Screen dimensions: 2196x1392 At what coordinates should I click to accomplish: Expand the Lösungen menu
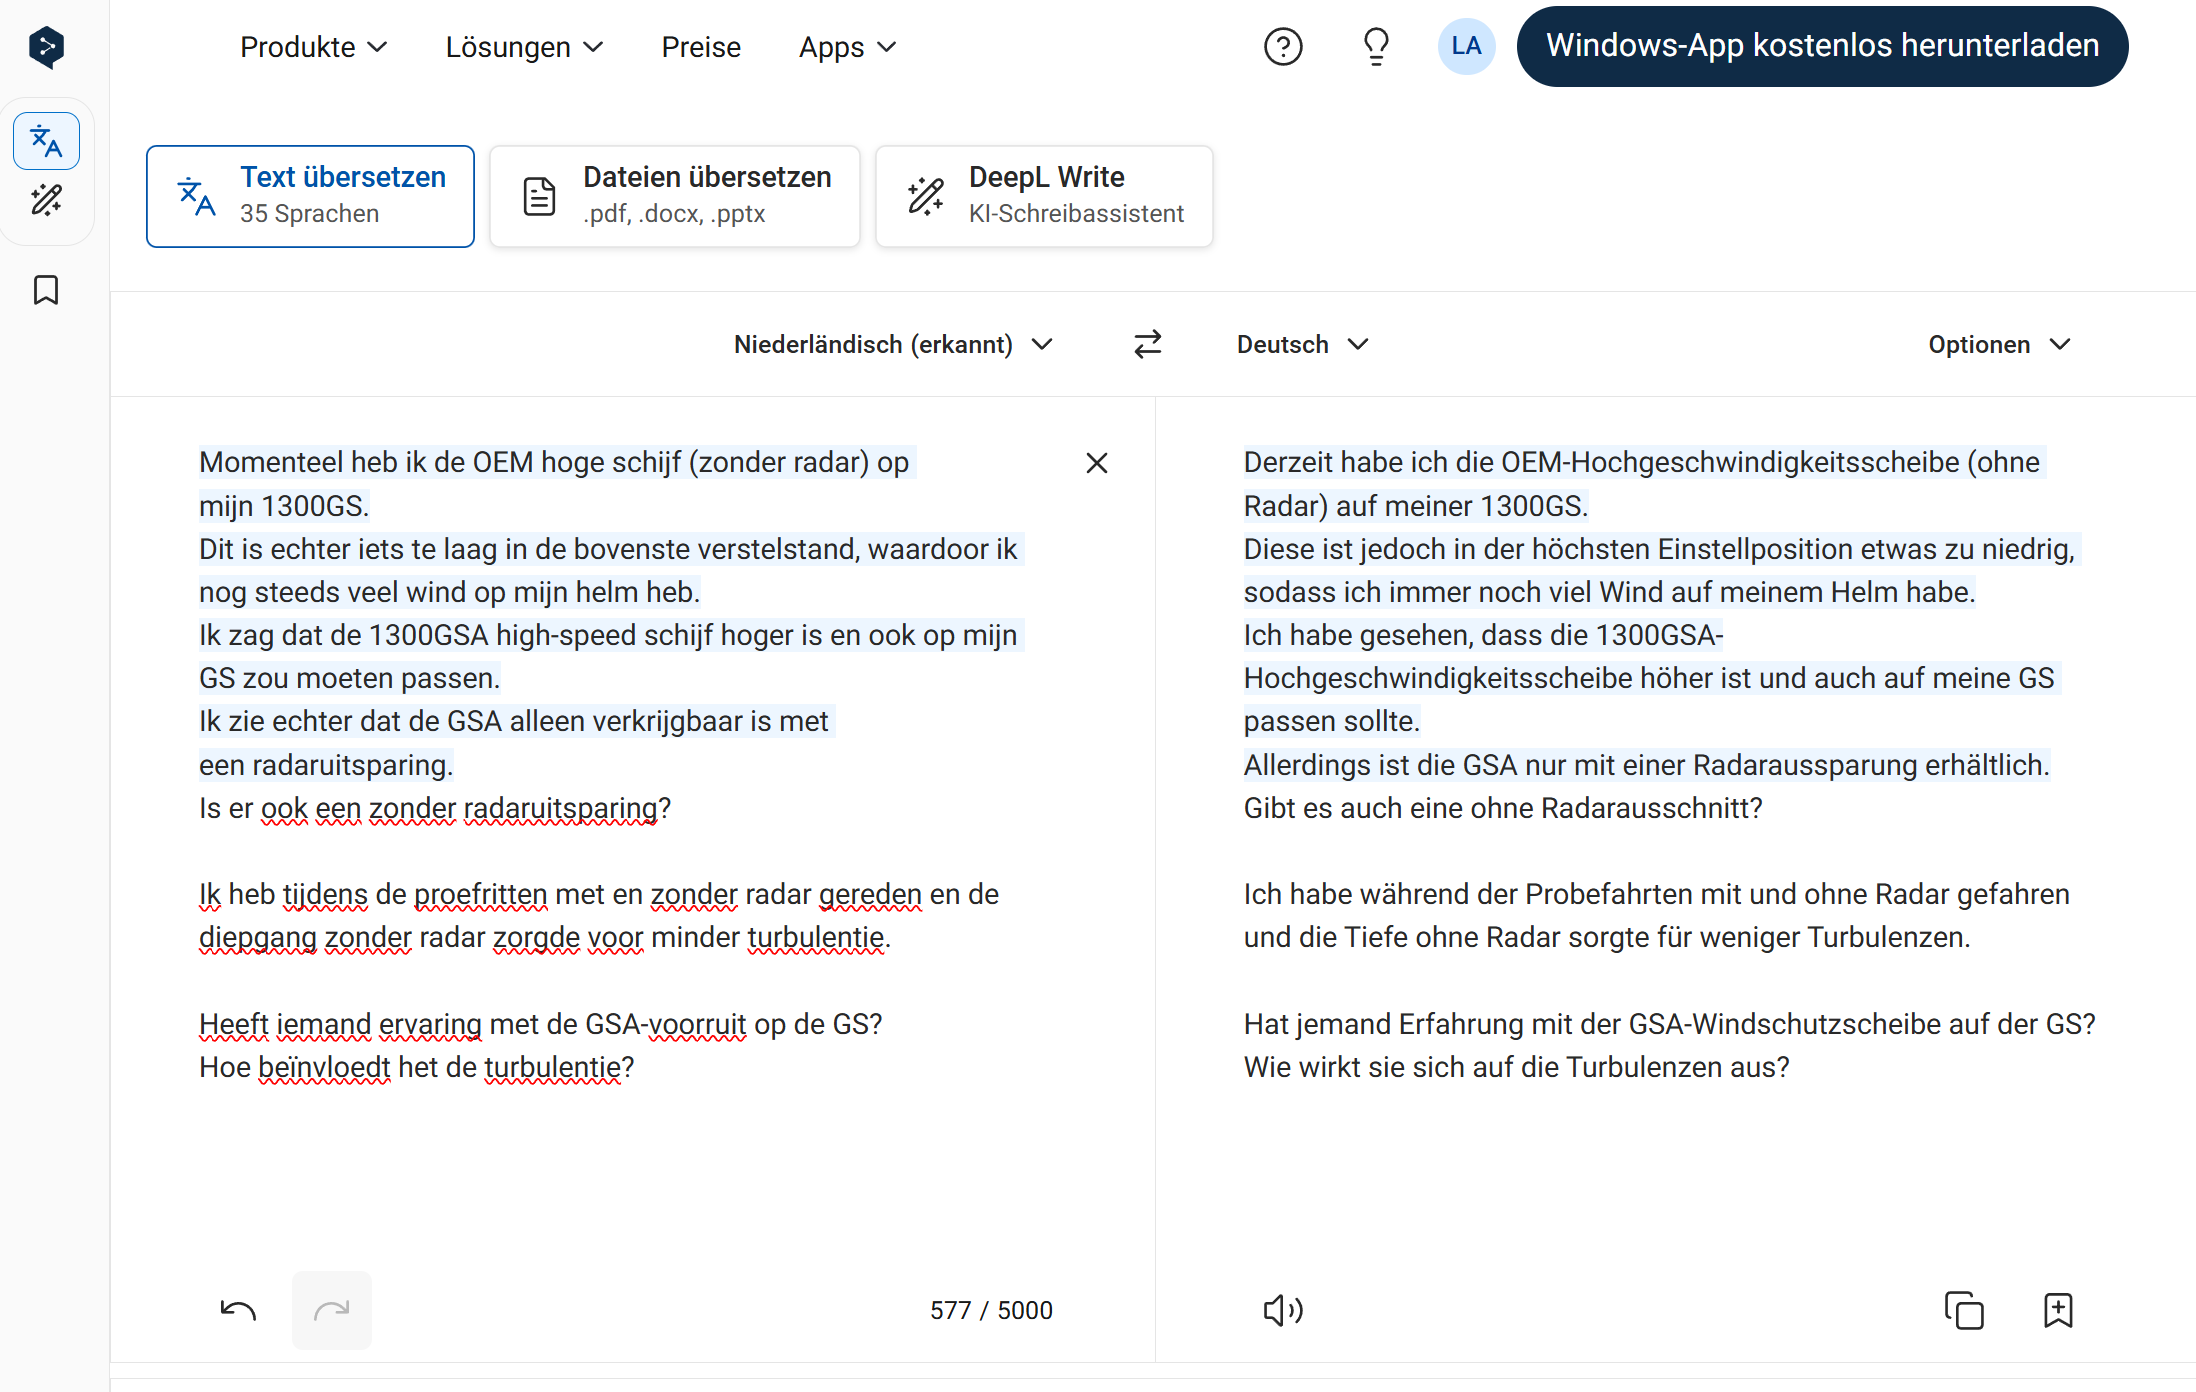pos(524,47)
